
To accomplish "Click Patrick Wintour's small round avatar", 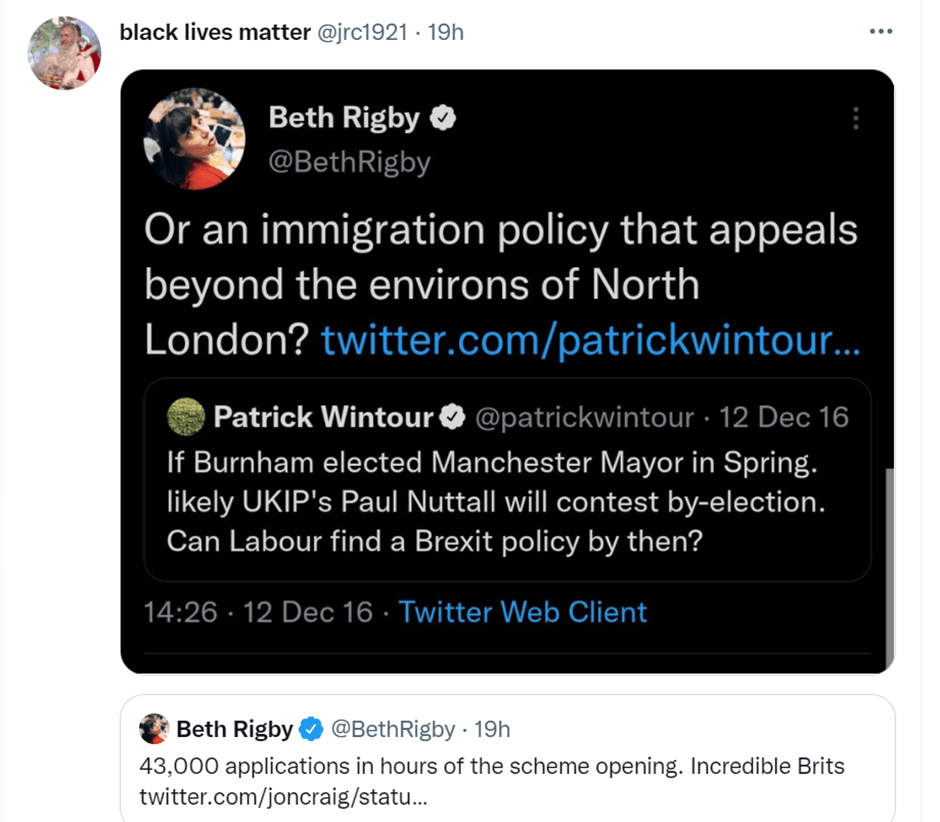I will click(x=186, y=417).
